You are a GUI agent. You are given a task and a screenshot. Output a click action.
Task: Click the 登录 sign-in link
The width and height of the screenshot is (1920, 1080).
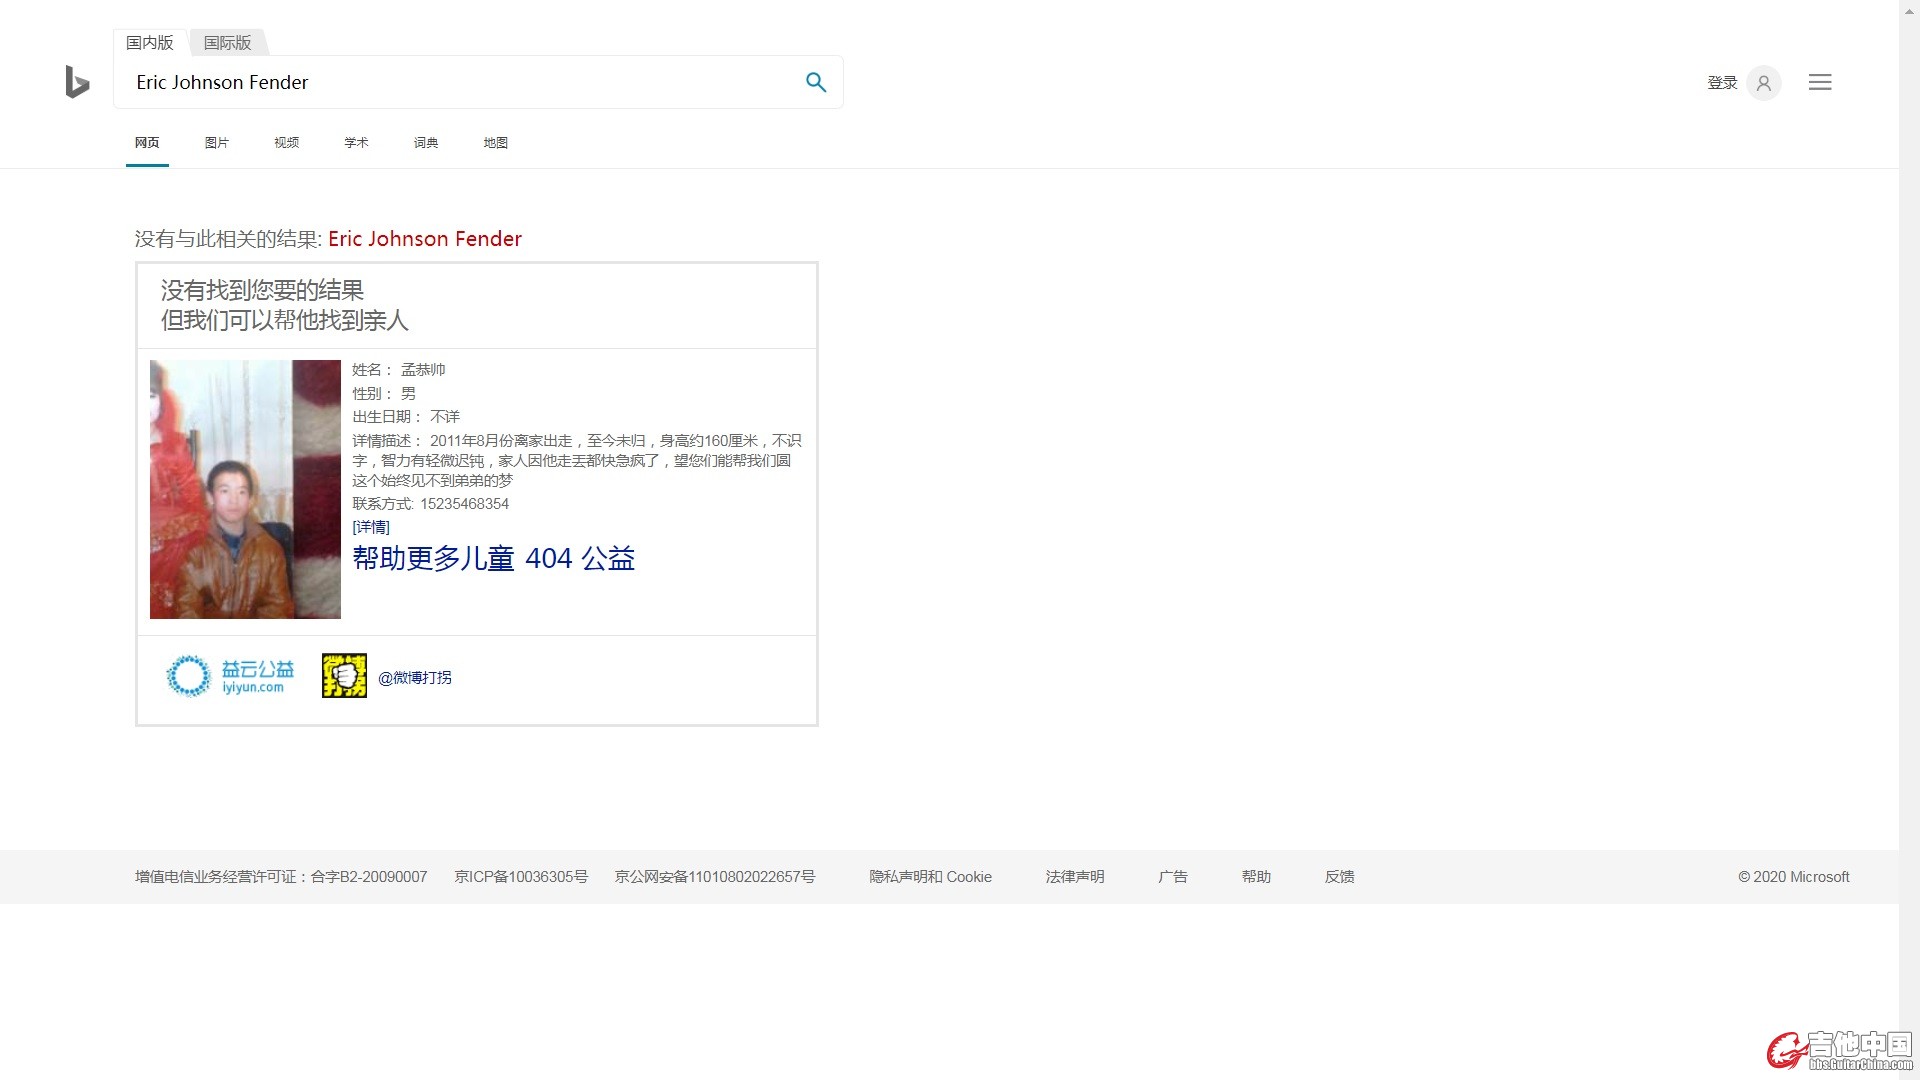(1722, 83)
